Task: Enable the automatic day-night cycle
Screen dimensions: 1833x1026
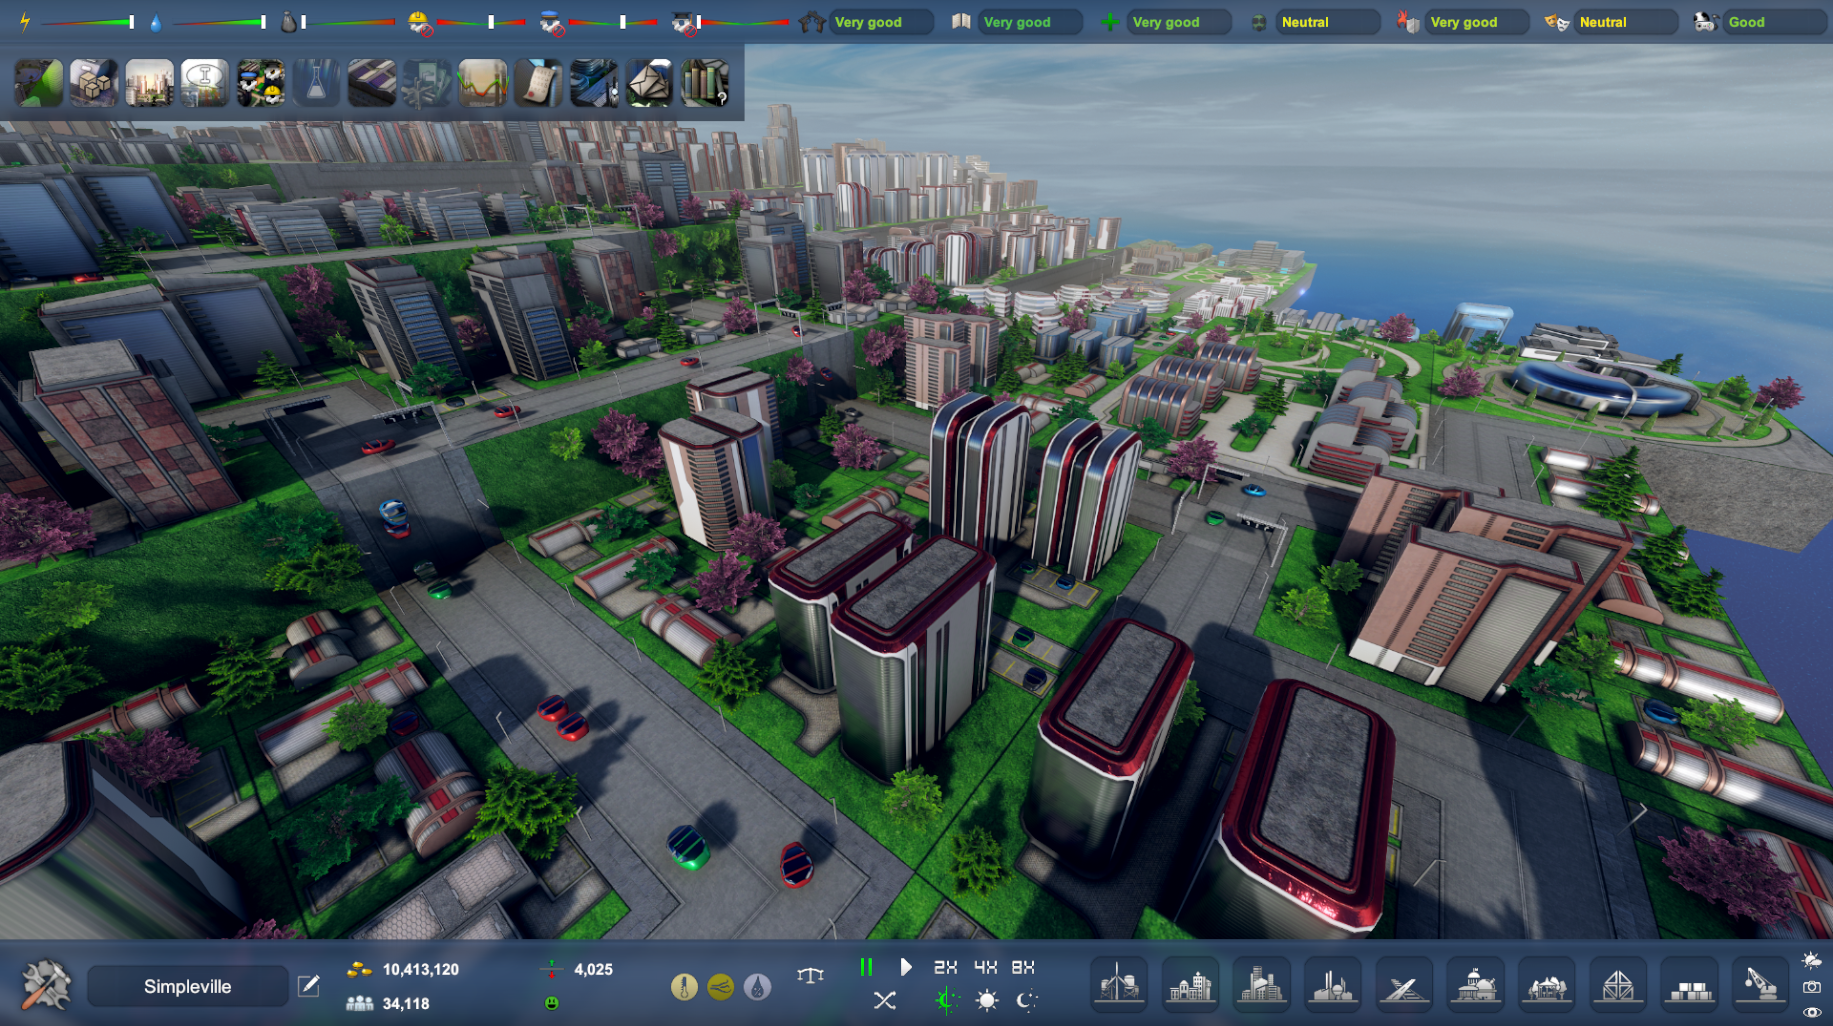Action: (x=946, y=1000)
